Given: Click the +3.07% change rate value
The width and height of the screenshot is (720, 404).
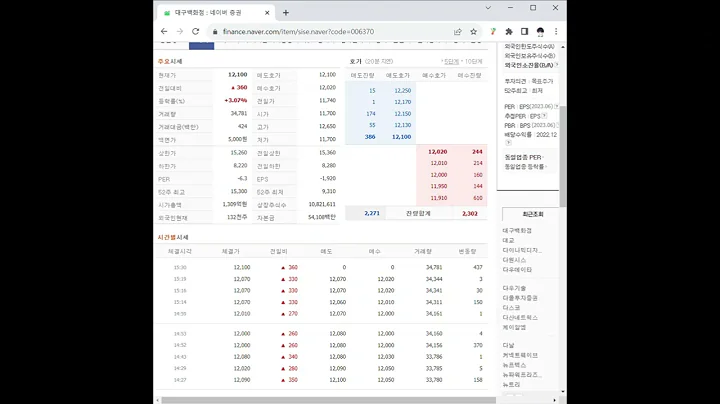Looking at the screenshot, I should point(236,101).
